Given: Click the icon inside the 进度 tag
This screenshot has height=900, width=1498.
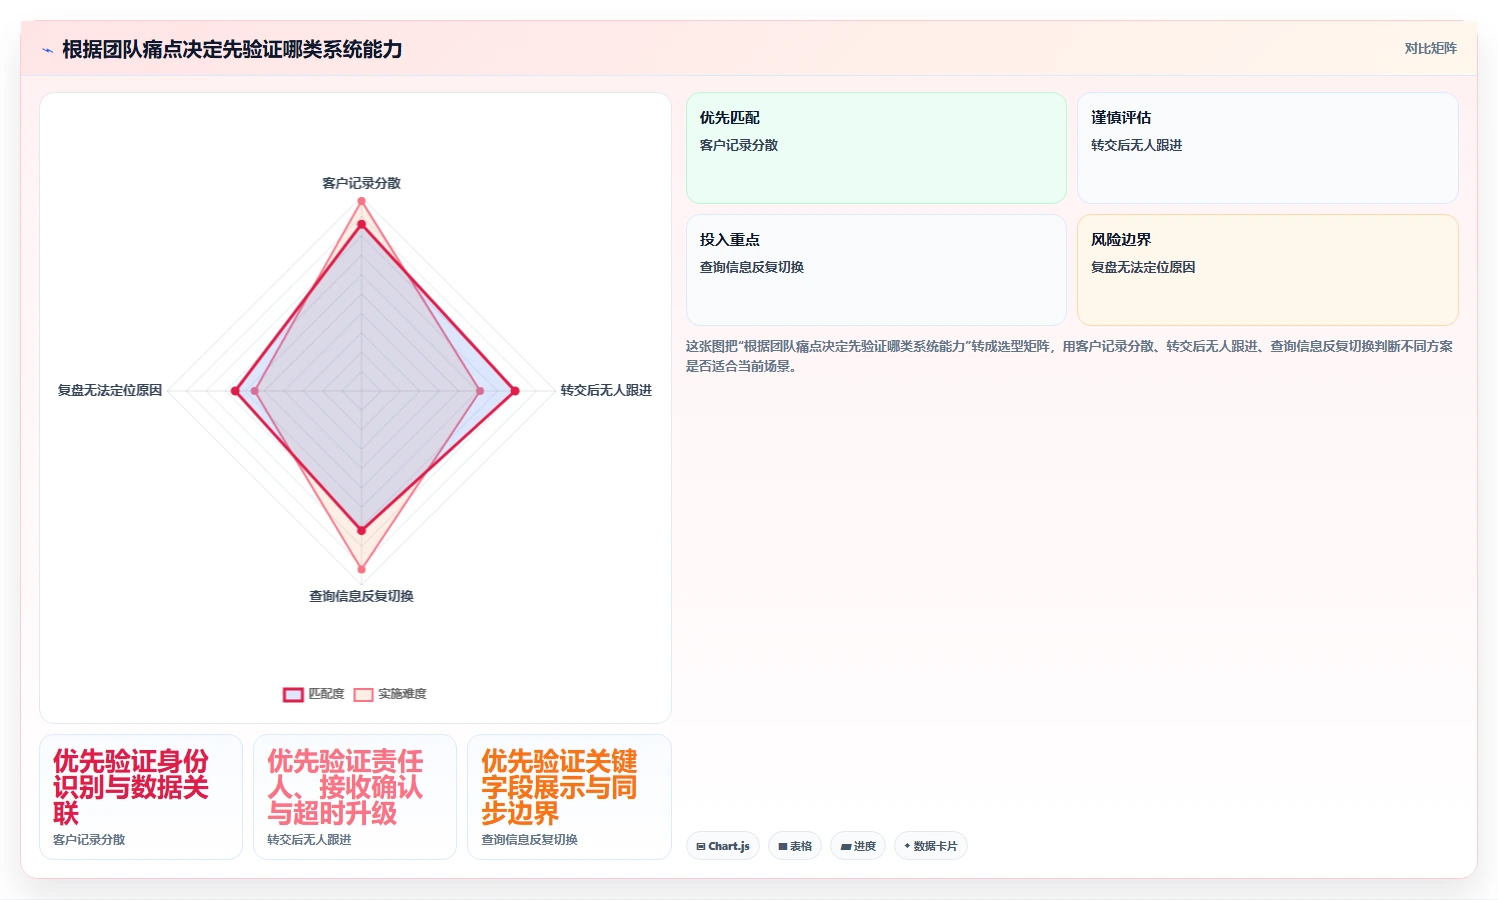Looking at the screenshot, I should 846,846.
